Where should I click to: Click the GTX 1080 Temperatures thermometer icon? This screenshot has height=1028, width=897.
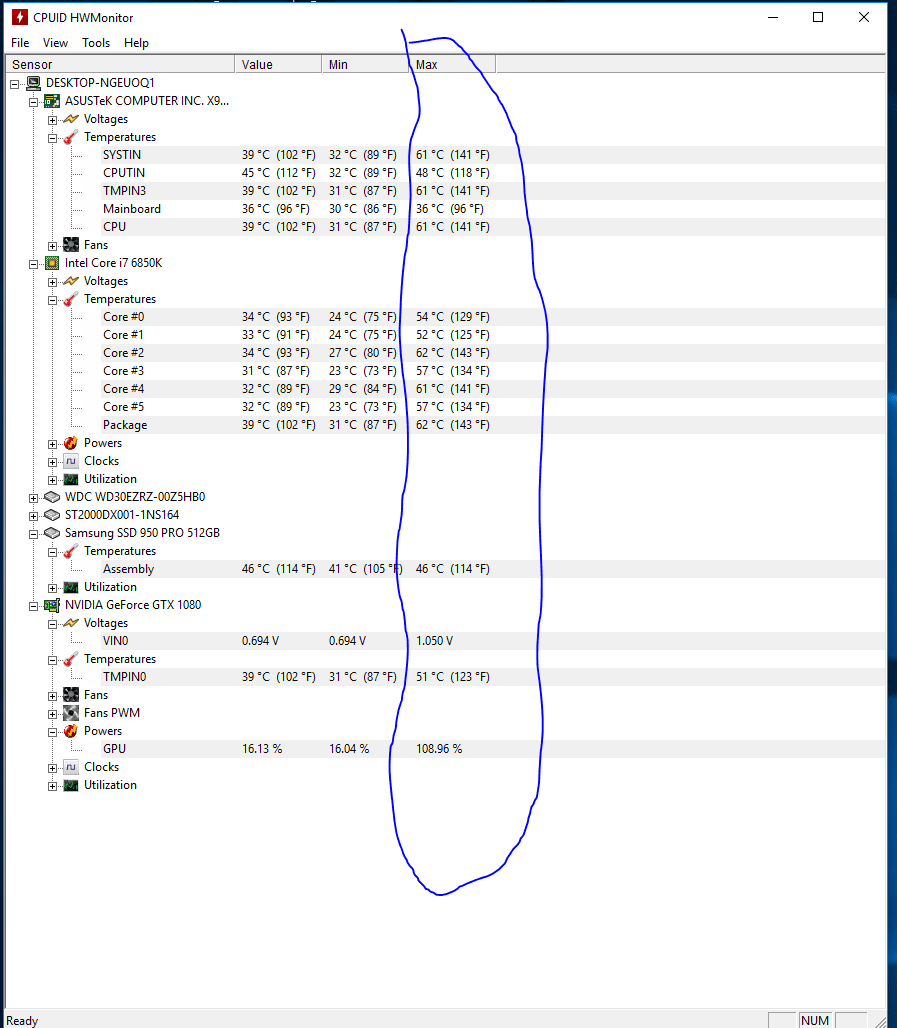pos(71,659)
